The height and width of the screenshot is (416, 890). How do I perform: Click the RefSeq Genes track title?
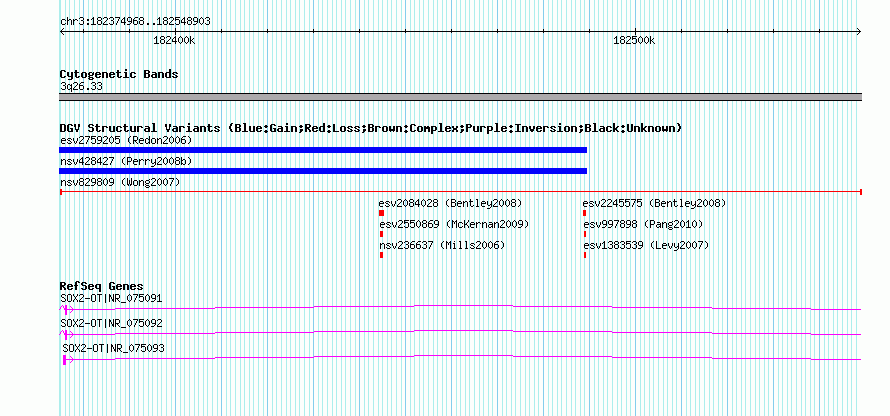pyautogui.click(x=102, y=286)
